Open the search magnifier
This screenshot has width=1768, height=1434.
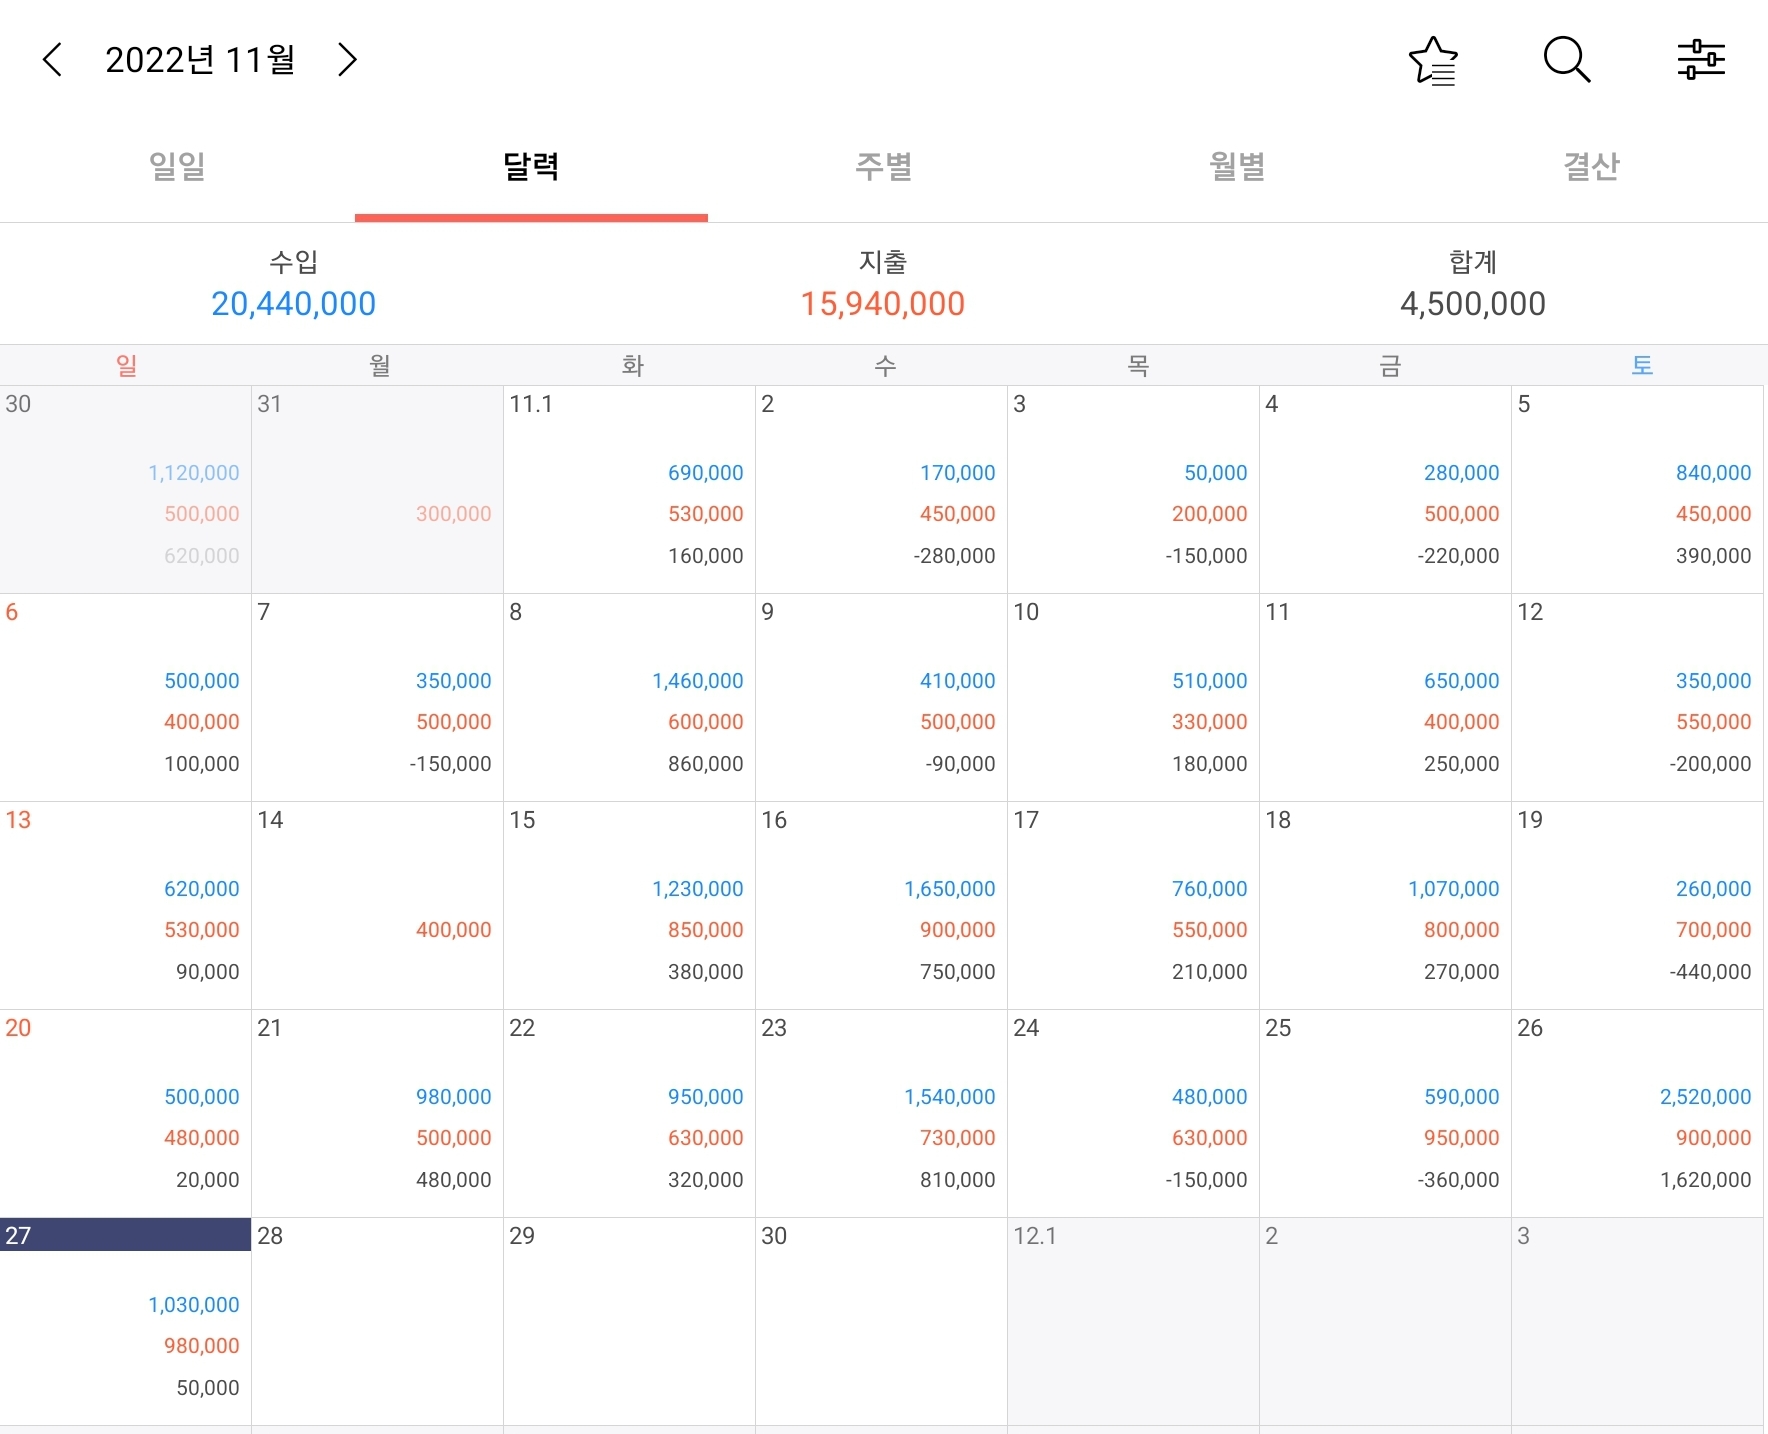[1567, 60]
